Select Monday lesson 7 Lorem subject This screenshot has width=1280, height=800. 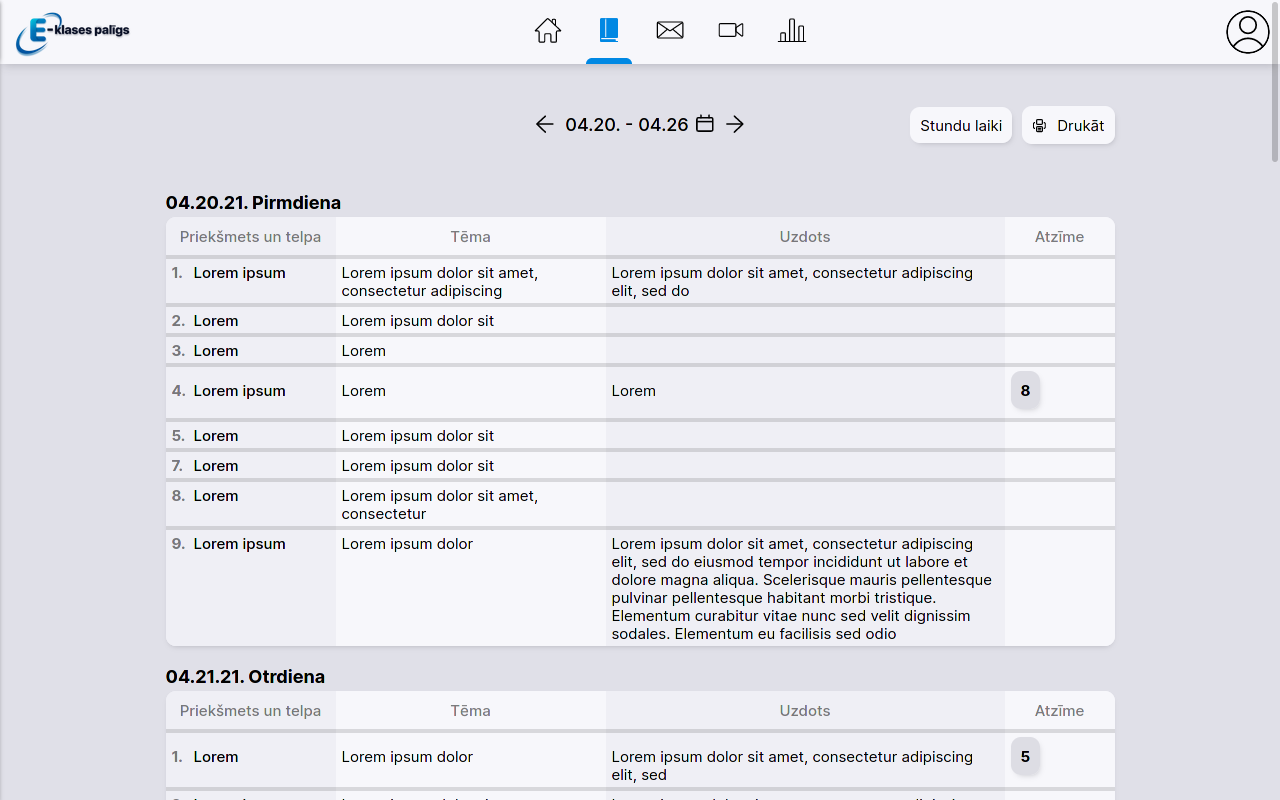tap(216, 466)
